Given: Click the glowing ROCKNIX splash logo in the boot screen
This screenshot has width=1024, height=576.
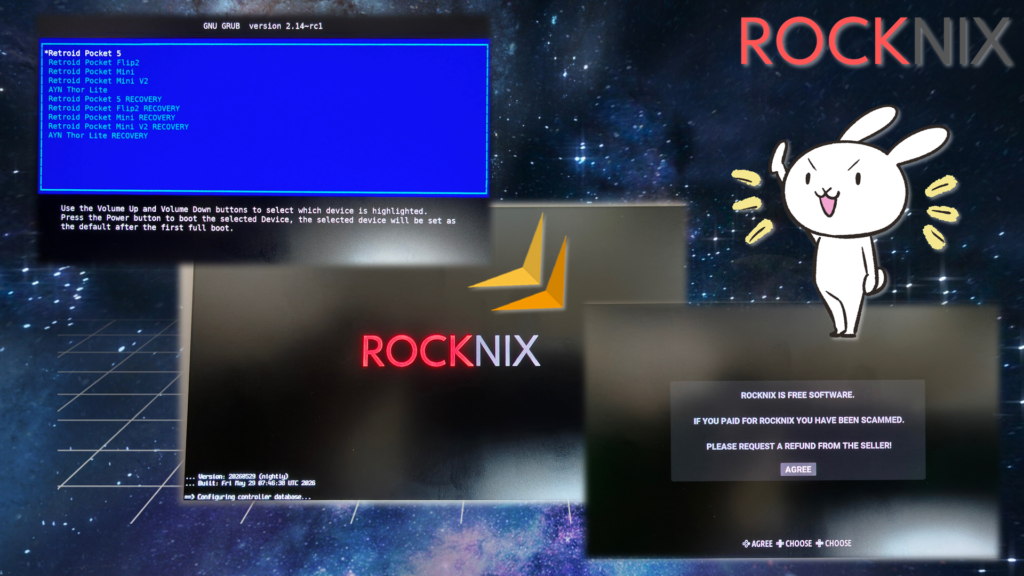Looking at the screenshot, I should click(451, 351).
